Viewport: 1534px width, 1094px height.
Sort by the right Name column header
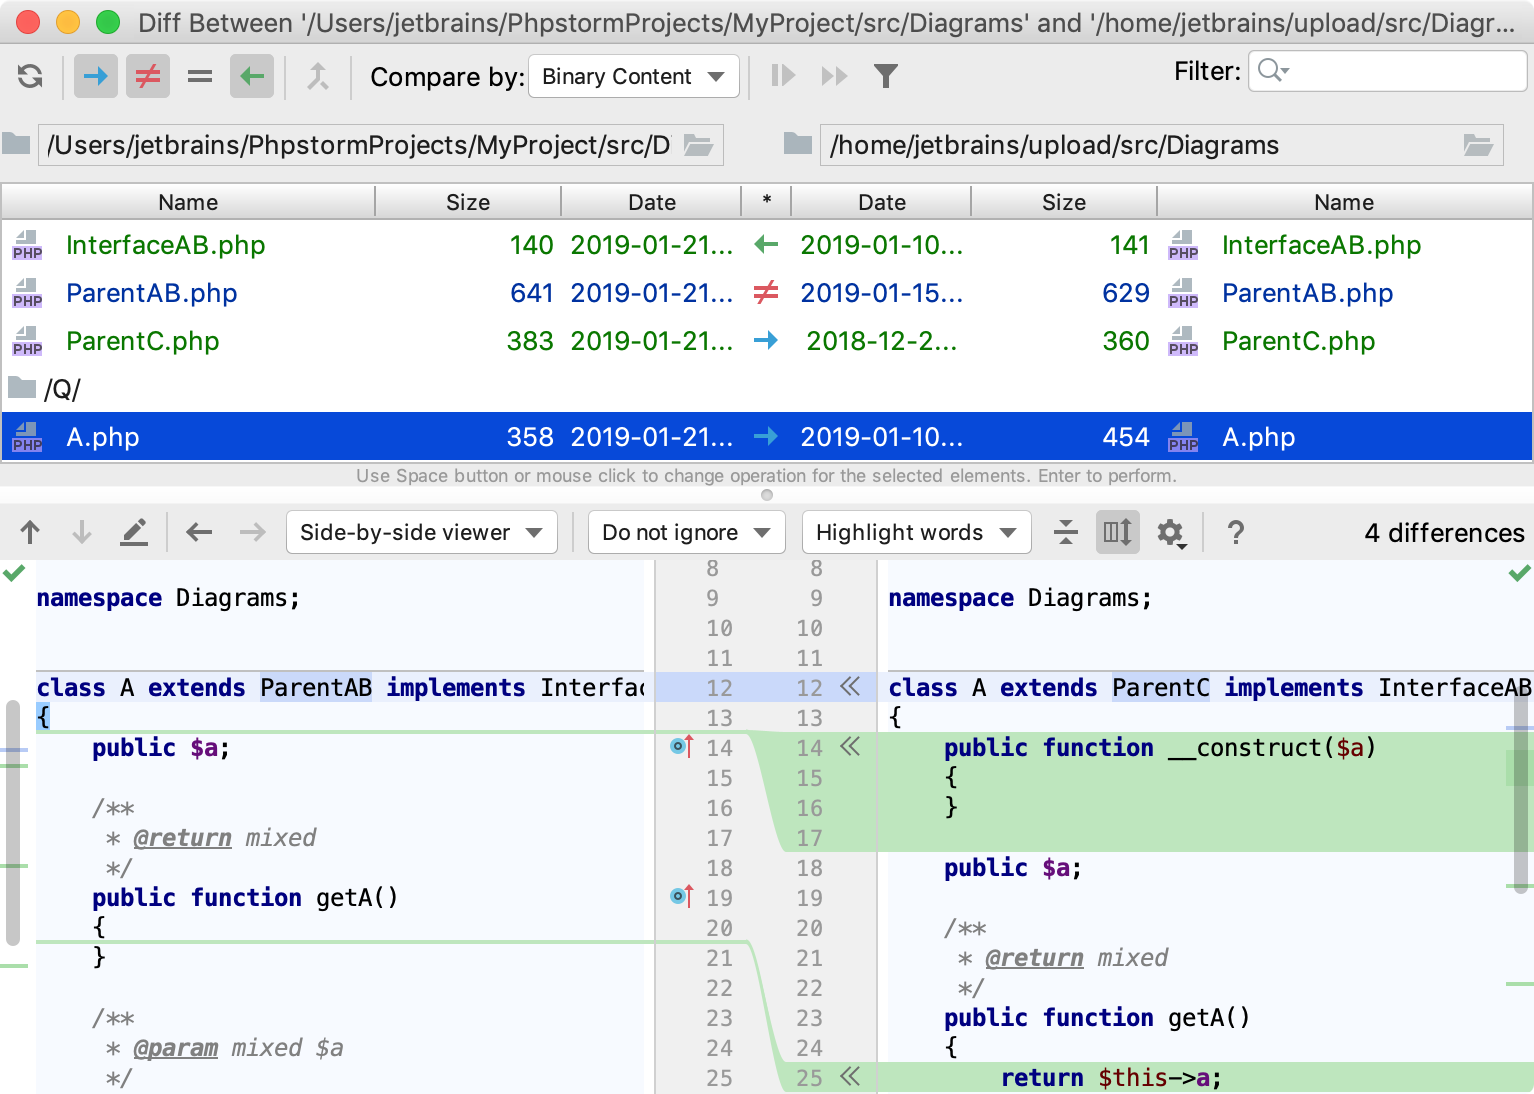1344,202
